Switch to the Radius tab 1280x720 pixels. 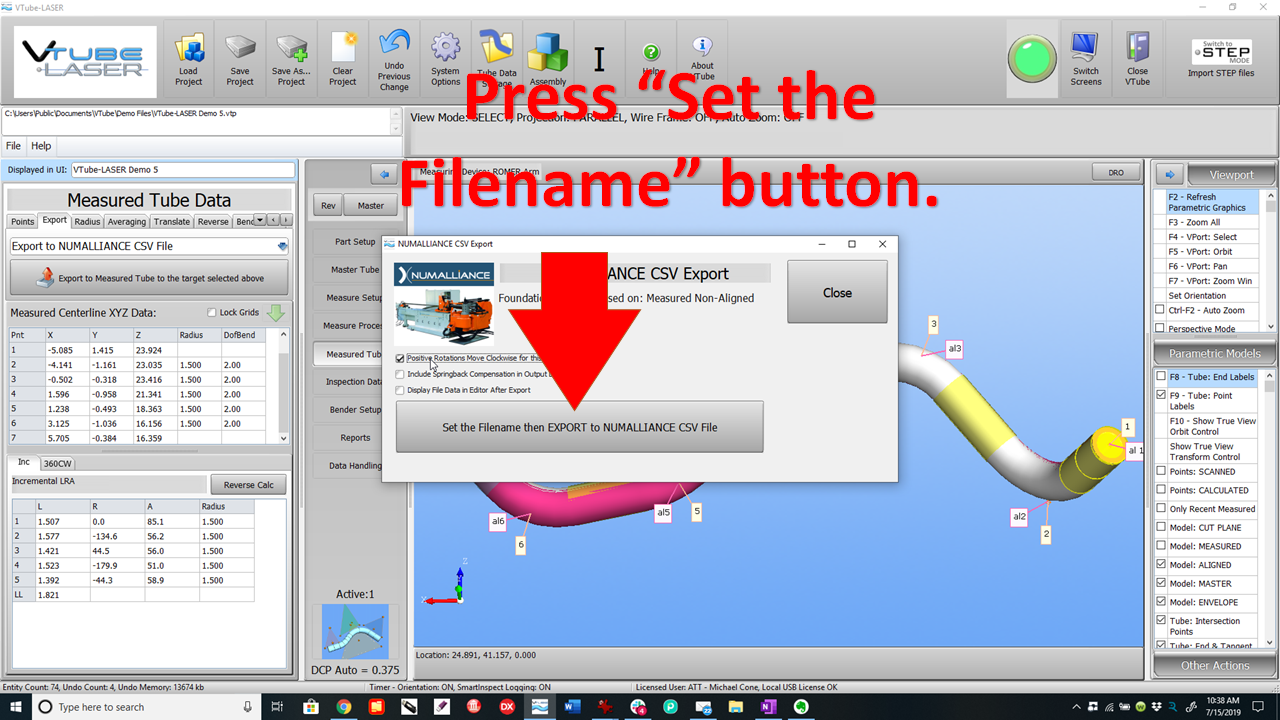point(87,221)
